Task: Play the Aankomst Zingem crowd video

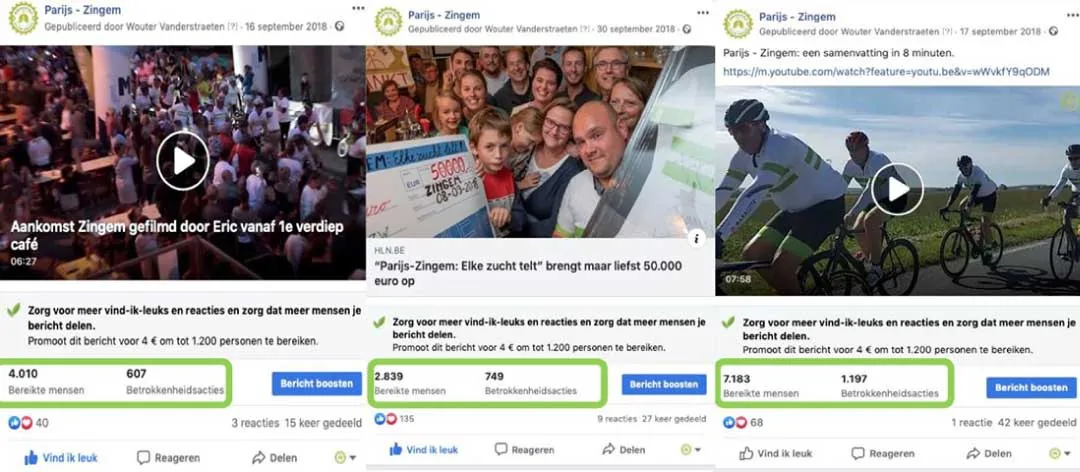Action: pos(183,161)
